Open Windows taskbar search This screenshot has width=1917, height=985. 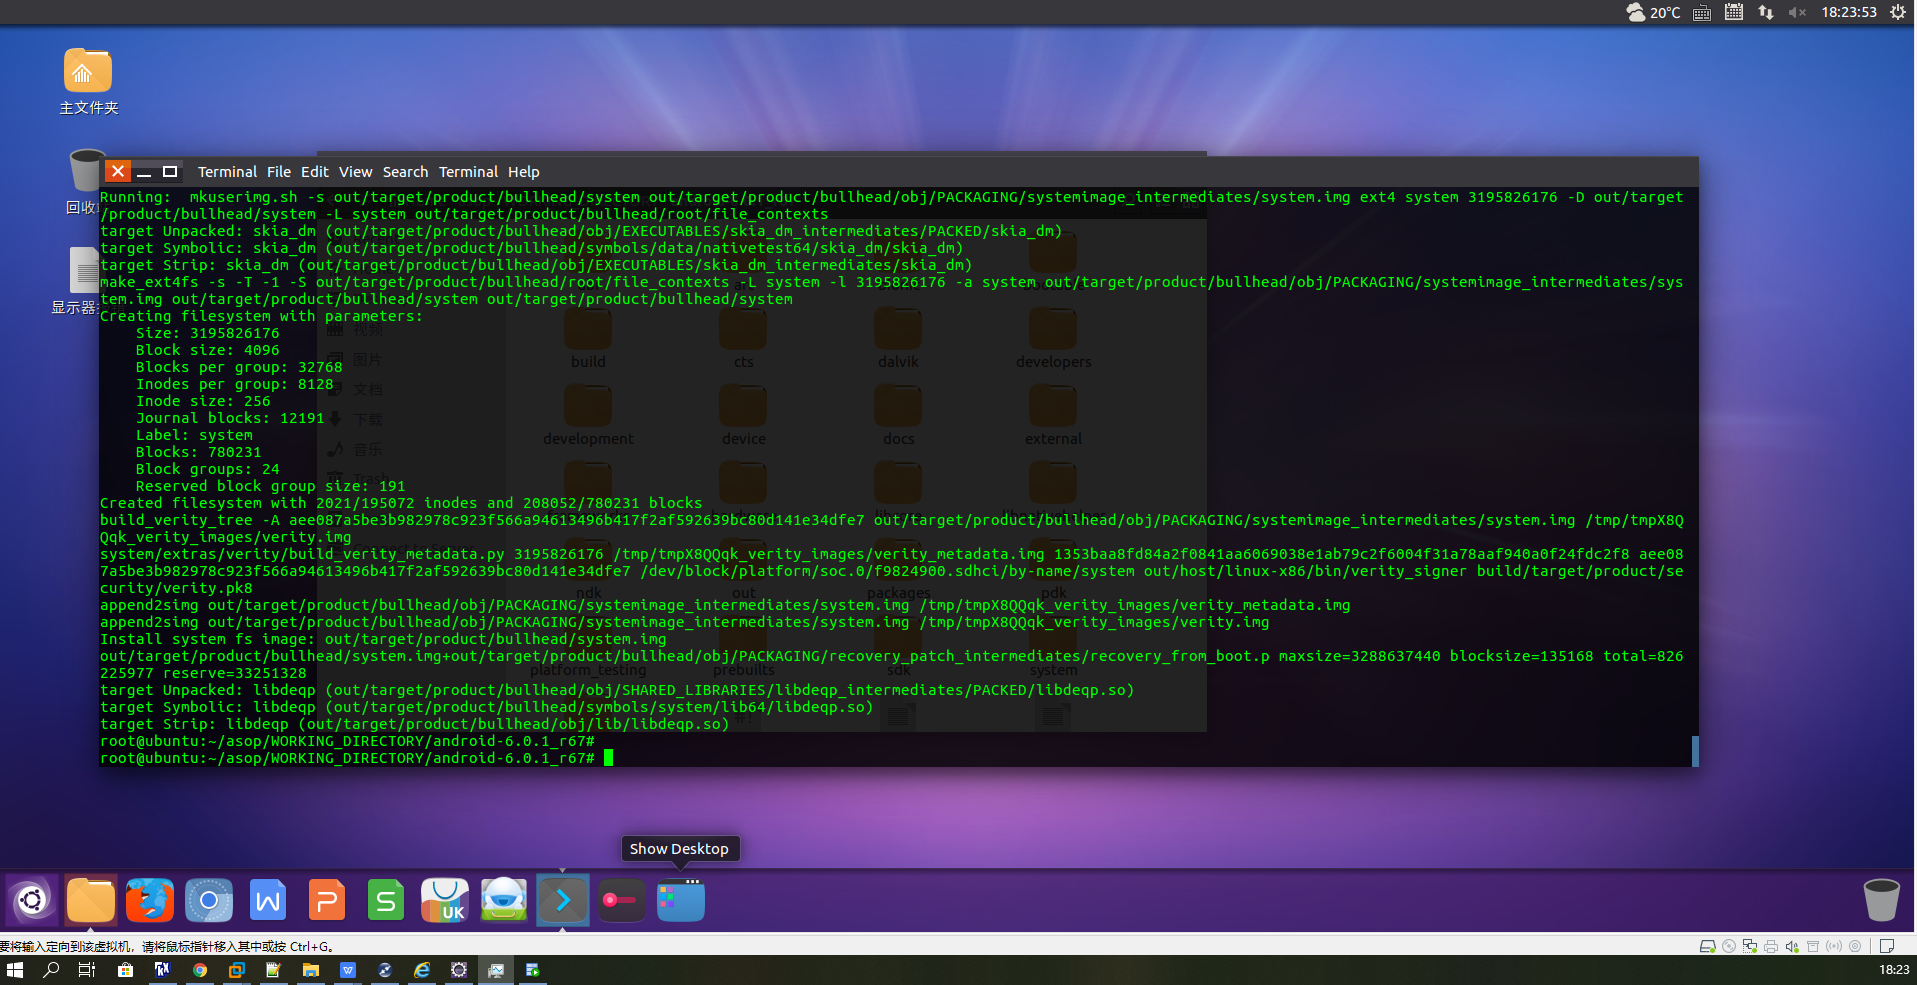click(51, 970)
